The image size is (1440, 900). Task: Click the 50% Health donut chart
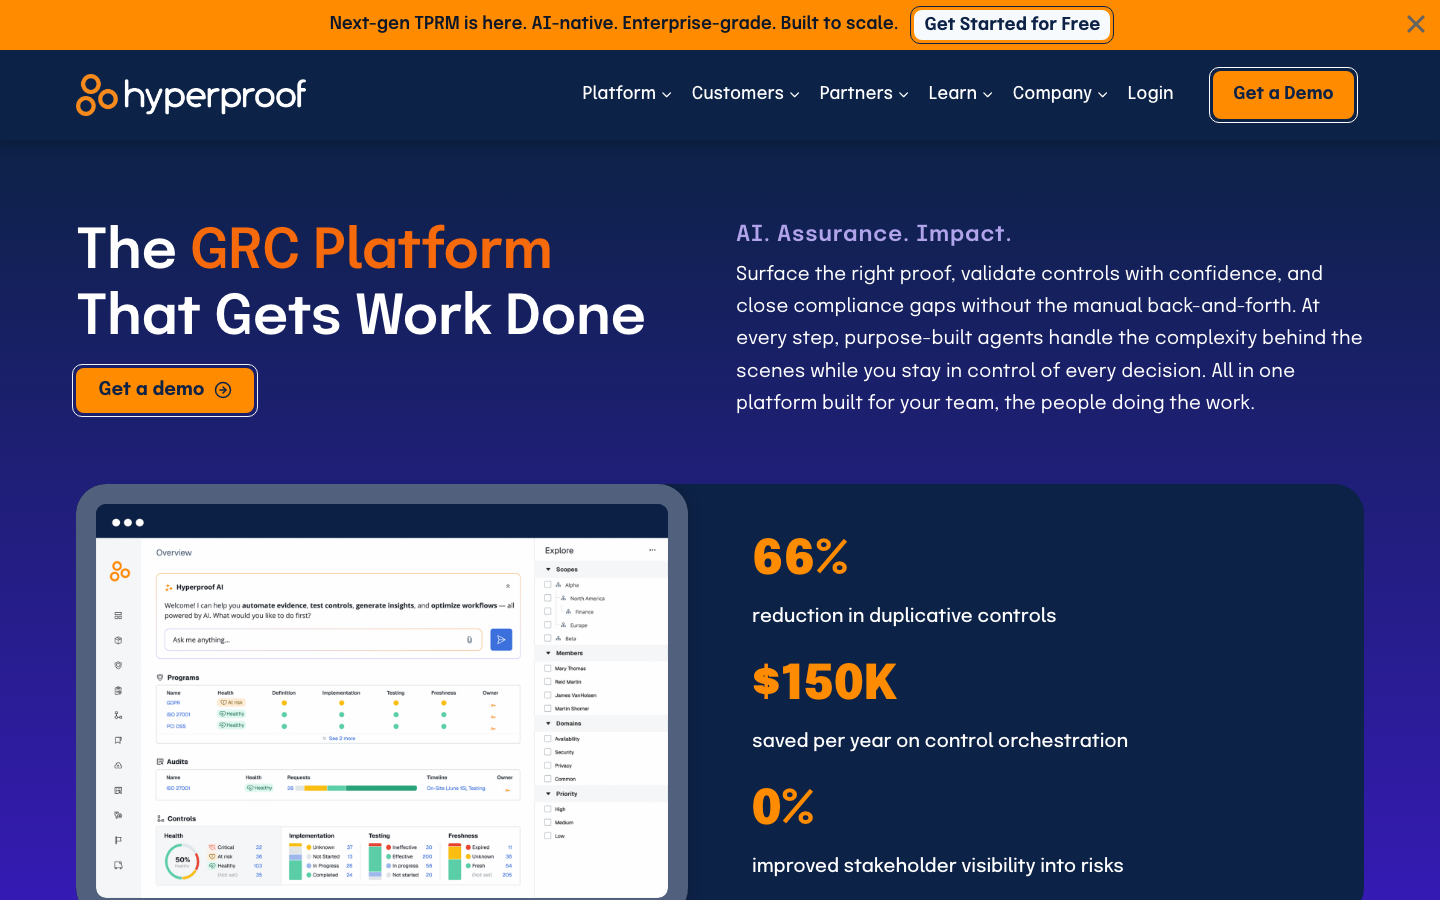coord(182,860)
